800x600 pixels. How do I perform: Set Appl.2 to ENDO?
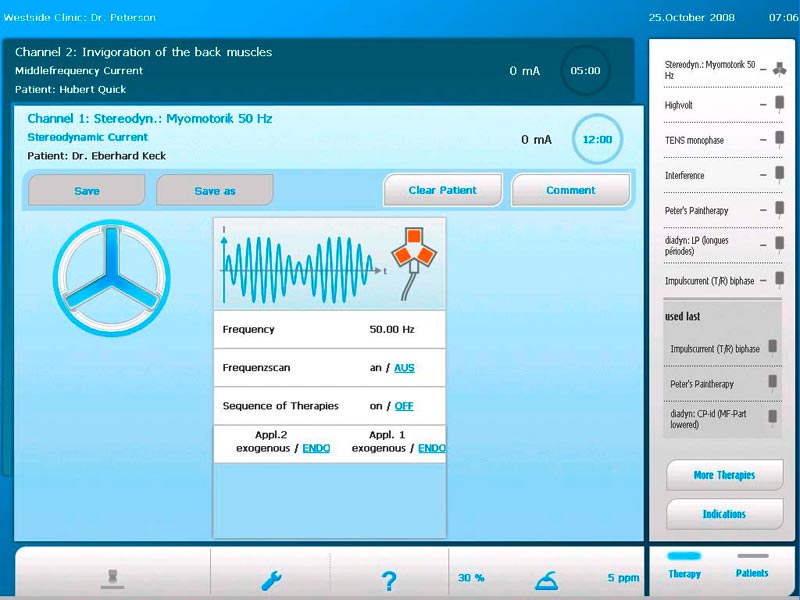(316, 448)
